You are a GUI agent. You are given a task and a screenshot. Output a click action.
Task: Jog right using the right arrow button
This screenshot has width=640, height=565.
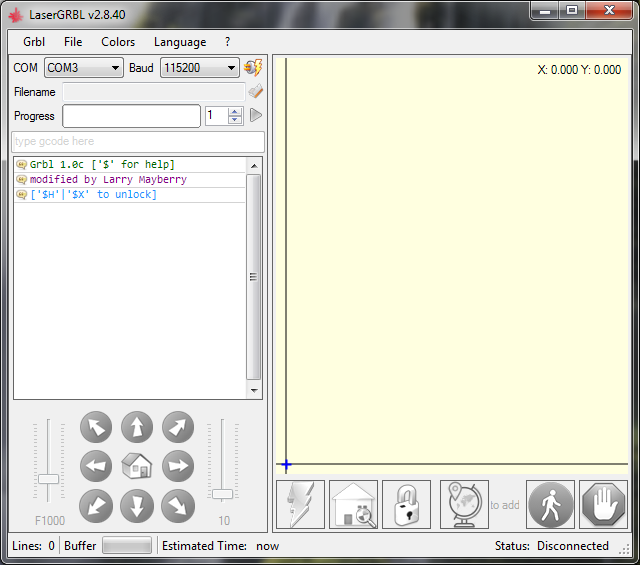click(178, 466)
